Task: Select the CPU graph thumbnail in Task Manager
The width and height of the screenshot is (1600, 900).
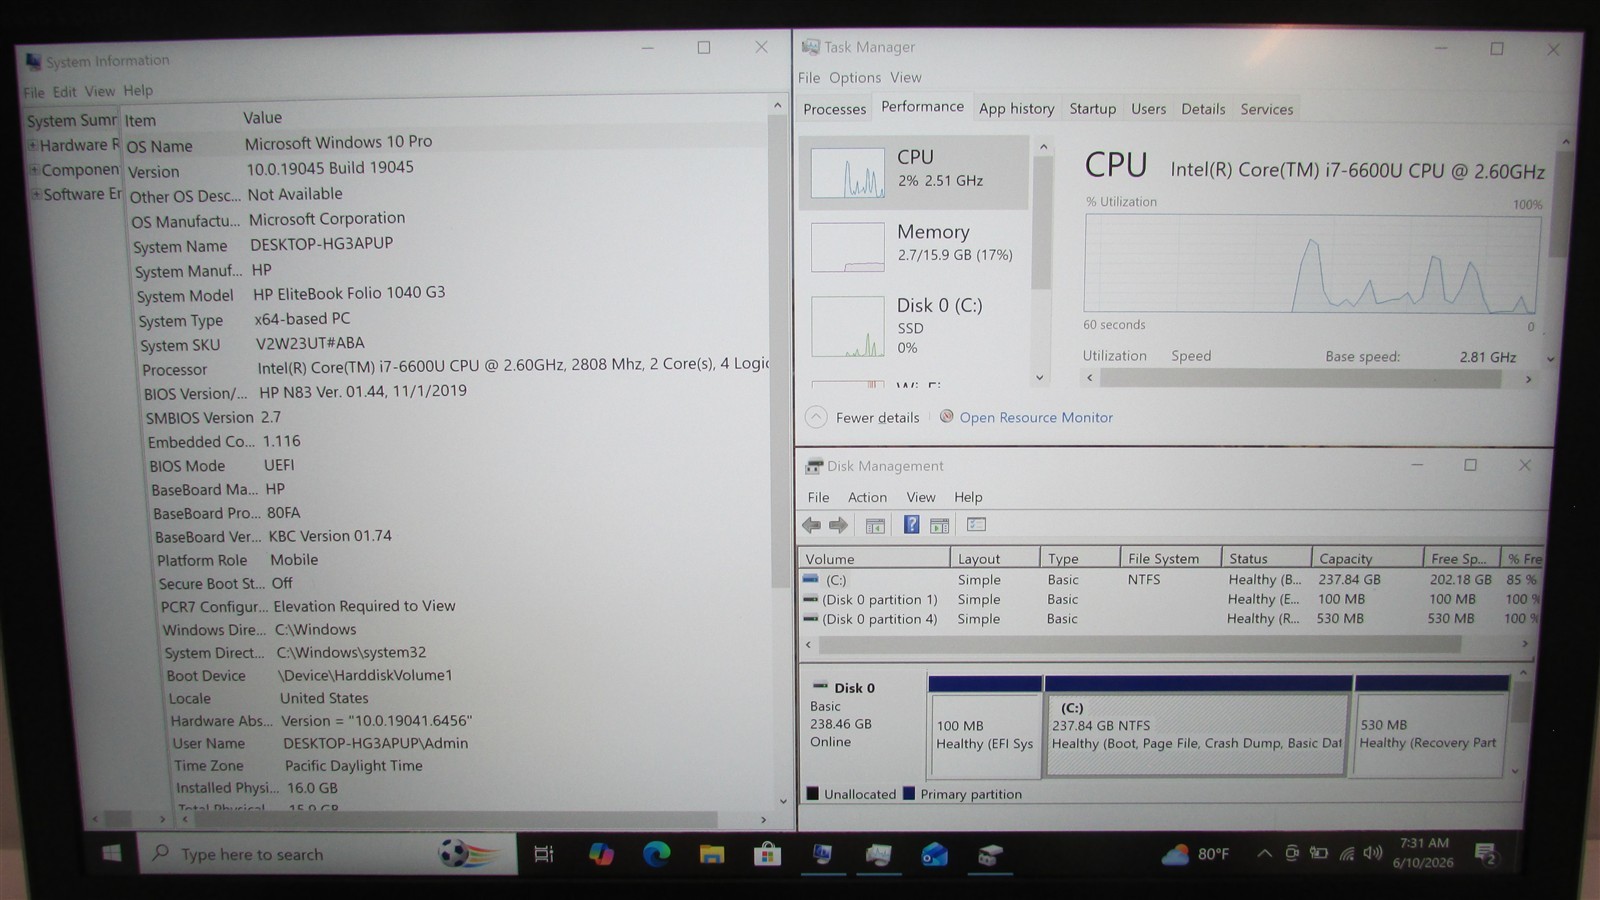Action: point(847,172)
